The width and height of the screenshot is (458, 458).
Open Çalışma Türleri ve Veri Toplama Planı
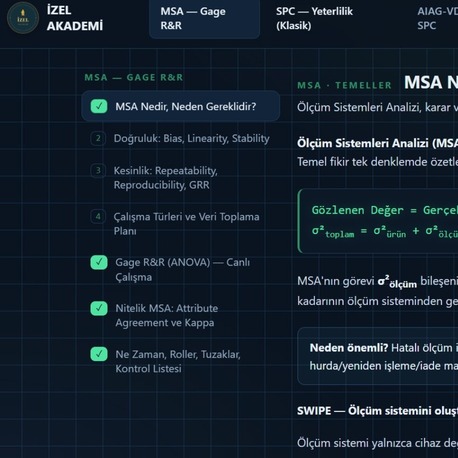point(186,224)
